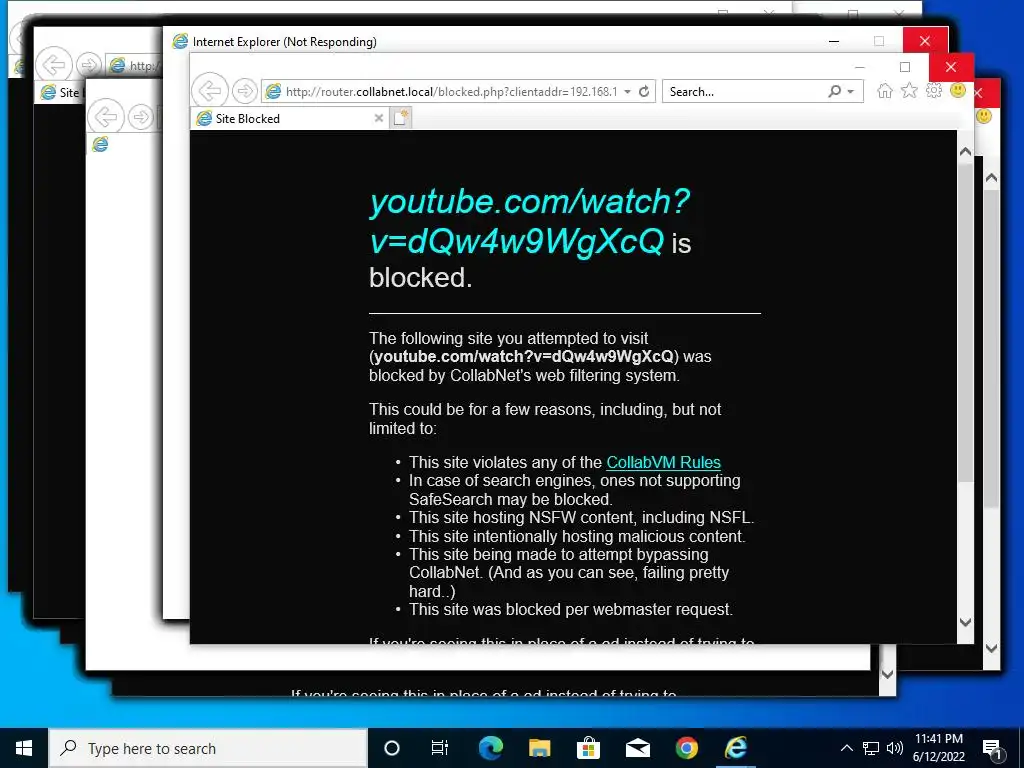Click the scroll up arrow of the rear right window
This screenshot has width=1024, height=768.
[991, 178]
